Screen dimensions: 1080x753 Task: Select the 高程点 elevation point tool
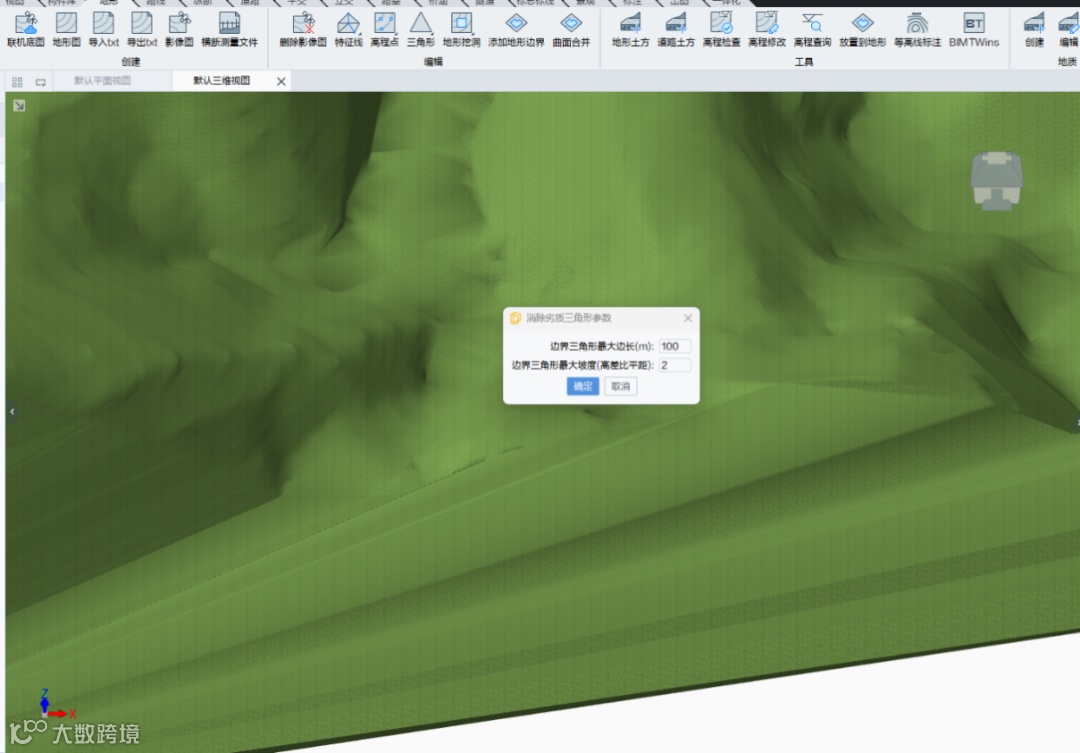(x=384, y=30)
